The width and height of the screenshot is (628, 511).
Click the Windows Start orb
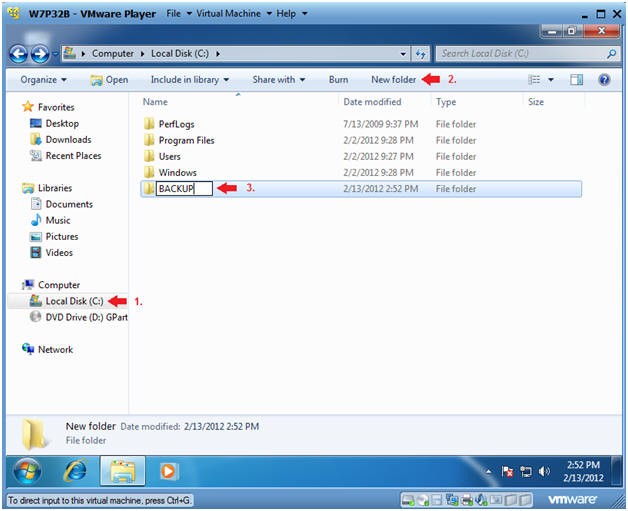coord(27,471)
